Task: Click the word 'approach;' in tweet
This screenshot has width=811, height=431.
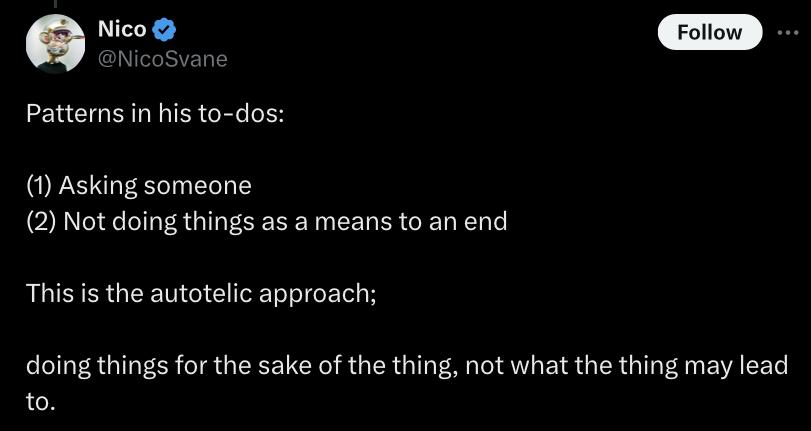Action: tap(317, 295)
